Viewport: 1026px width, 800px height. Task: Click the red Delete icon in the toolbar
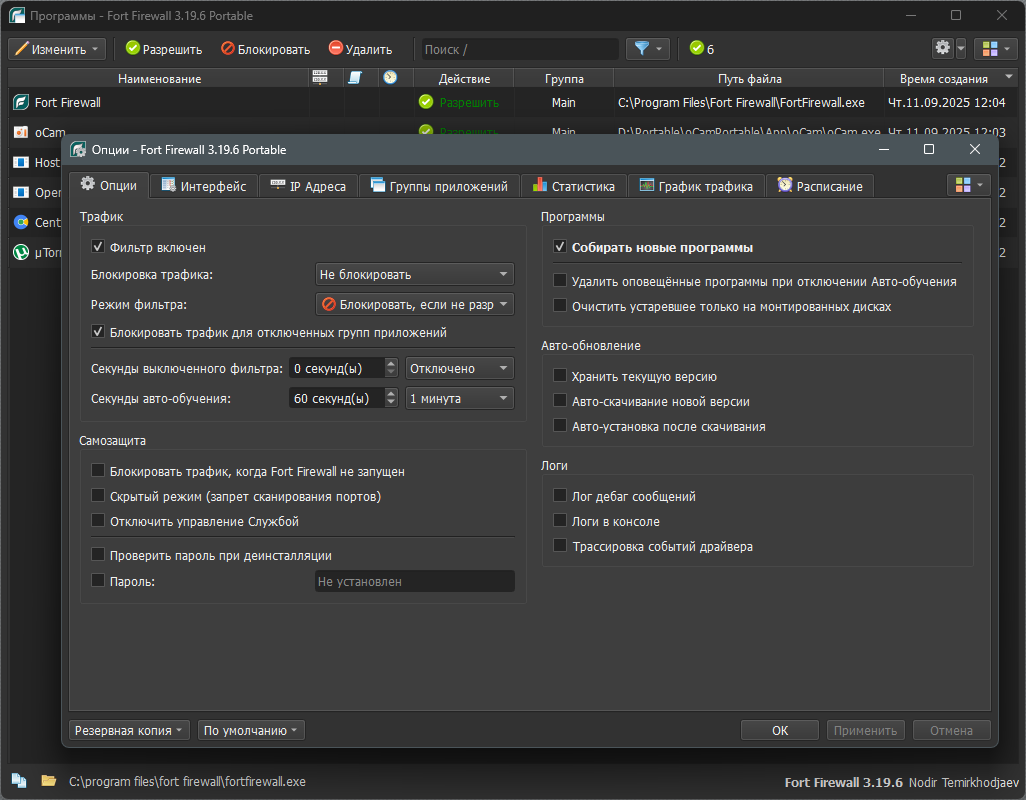(x=336, y=48)
